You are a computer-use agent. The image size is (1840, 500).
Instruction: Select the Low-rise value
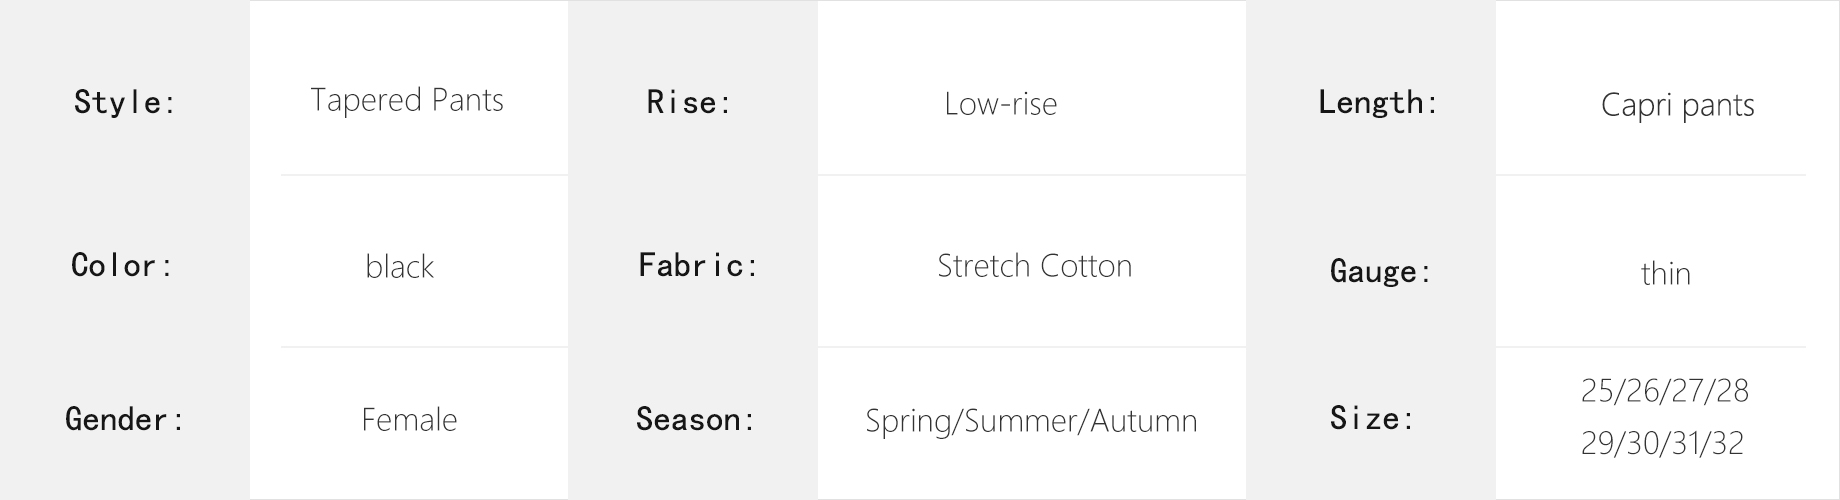[1000, 104]
